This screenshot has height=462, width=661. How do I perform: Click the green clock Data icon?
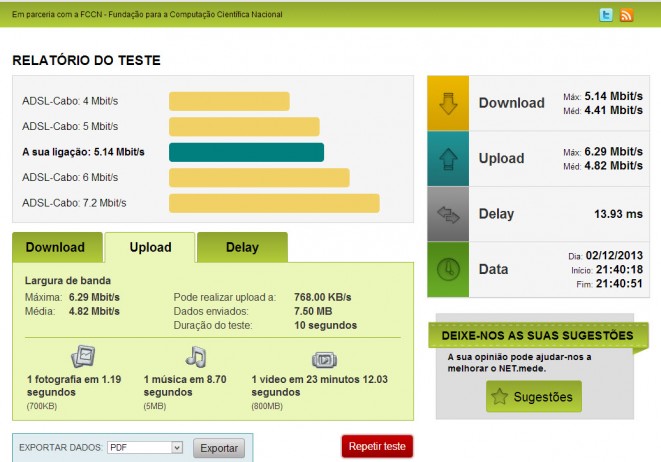coord(448,269)
